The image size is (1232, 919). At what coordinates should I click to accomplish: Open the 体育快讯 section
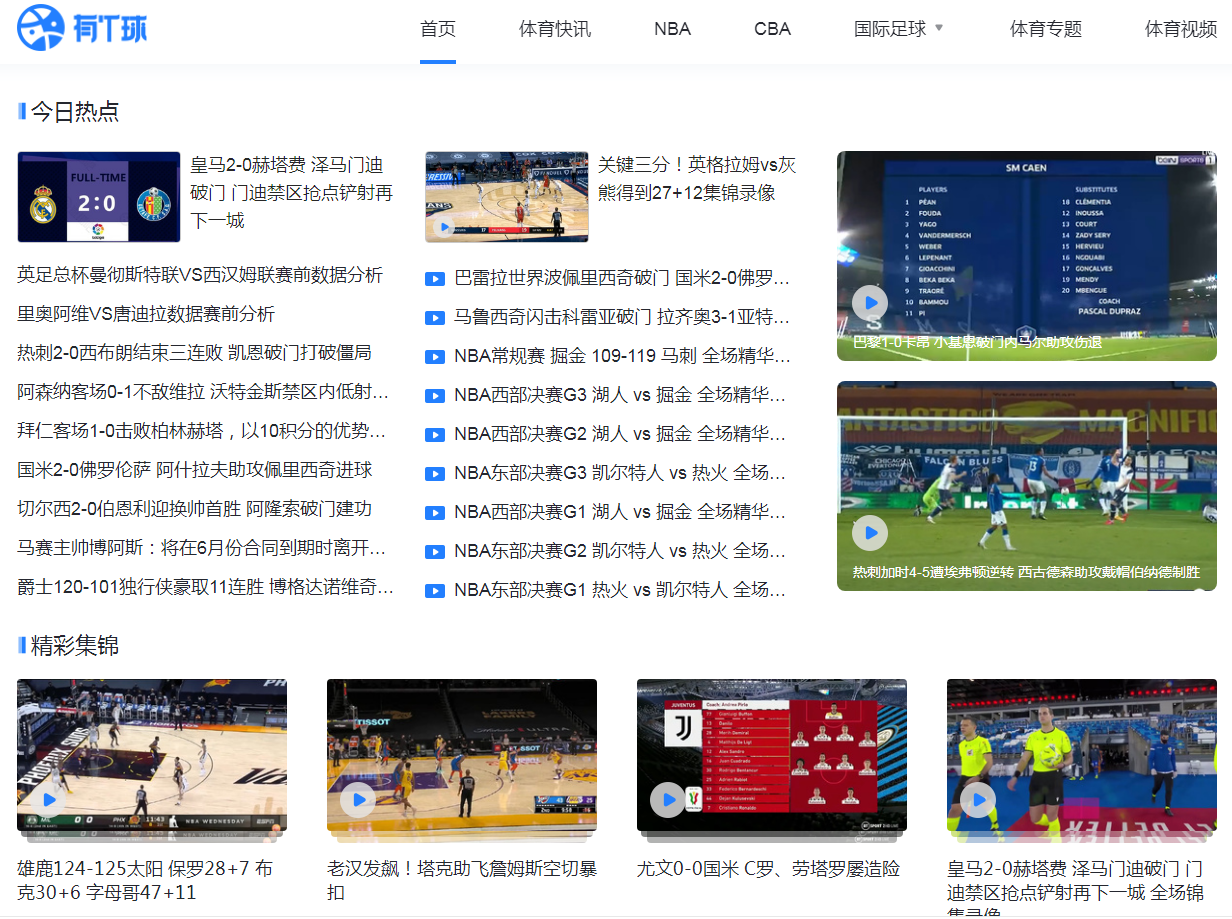tap(555, 29)
